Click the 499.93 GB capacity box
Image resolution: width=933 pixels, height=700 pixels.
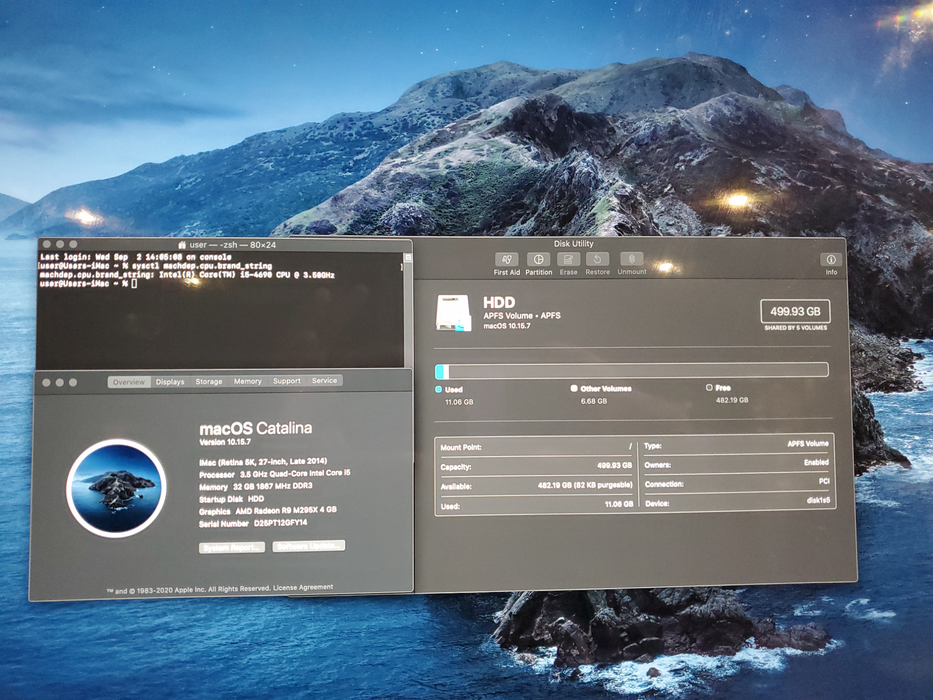[795, 311]
